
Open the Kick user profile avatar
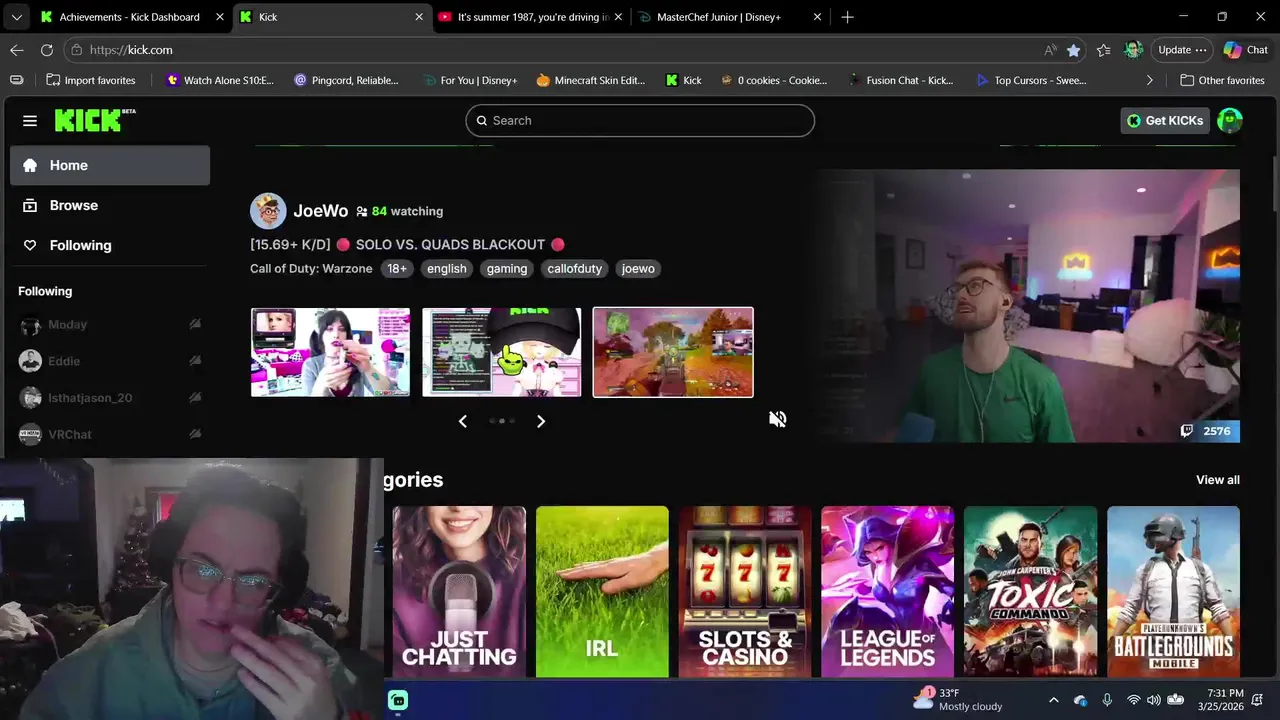coord(1230,120)
